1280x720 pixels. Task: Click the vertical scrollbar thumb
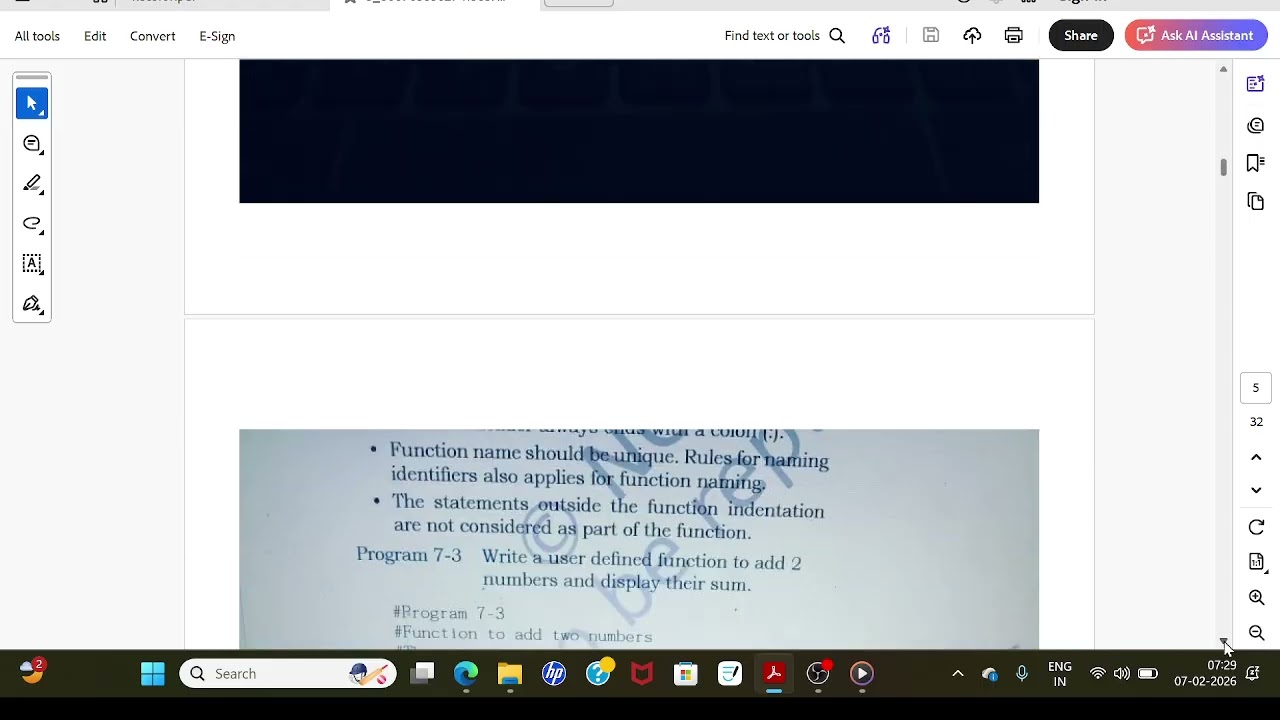[1223, 167]
